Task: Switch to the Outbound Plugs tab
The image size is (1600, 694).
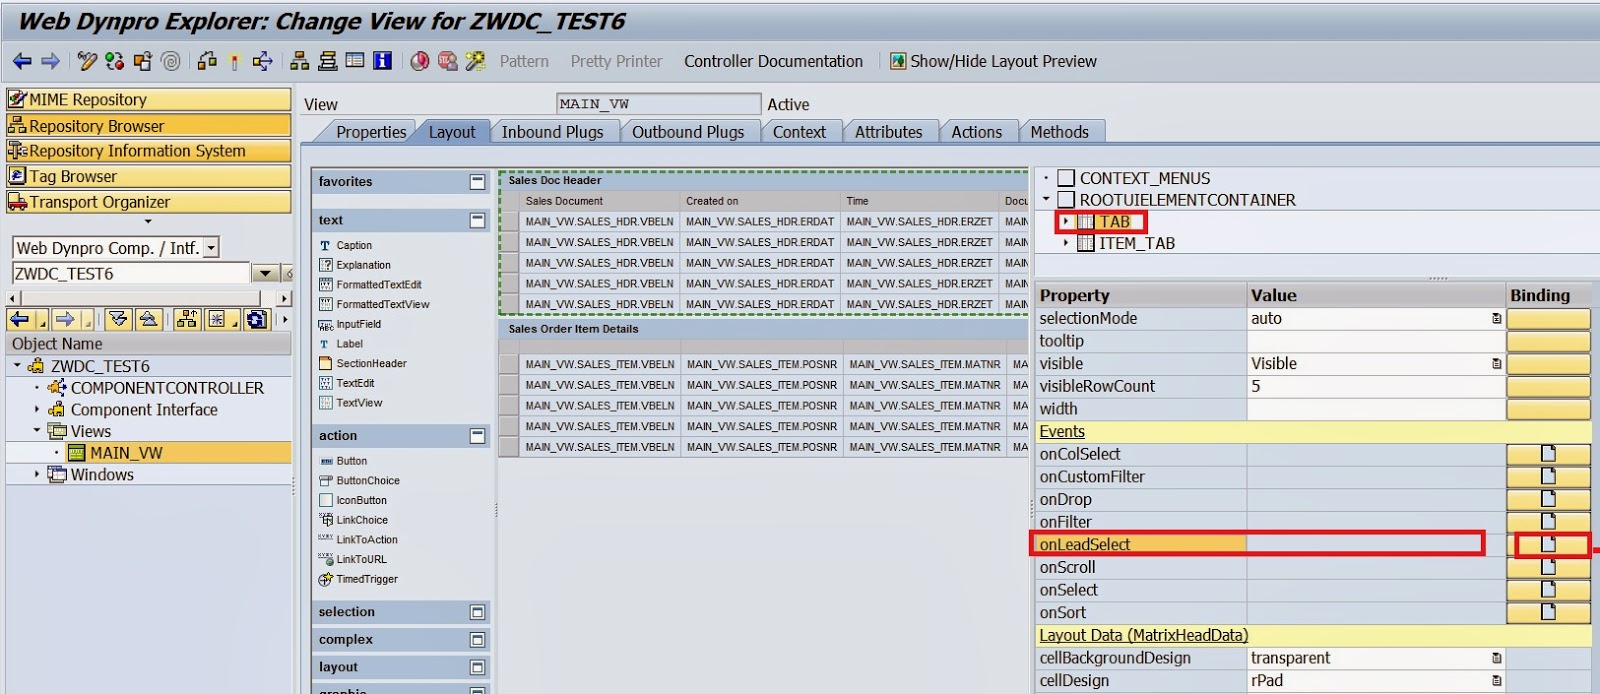Action: click(x=688, y=132)
